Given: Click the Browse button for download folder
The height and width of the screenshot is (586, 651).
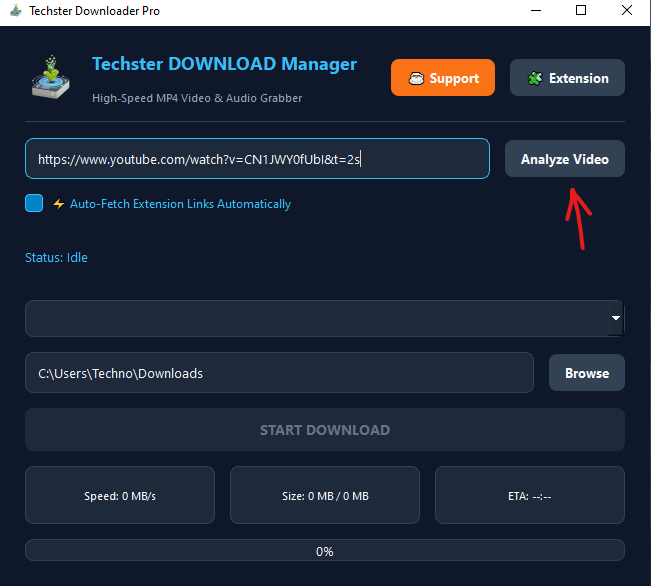Looking at the screenshot, I should pos(587,373).
